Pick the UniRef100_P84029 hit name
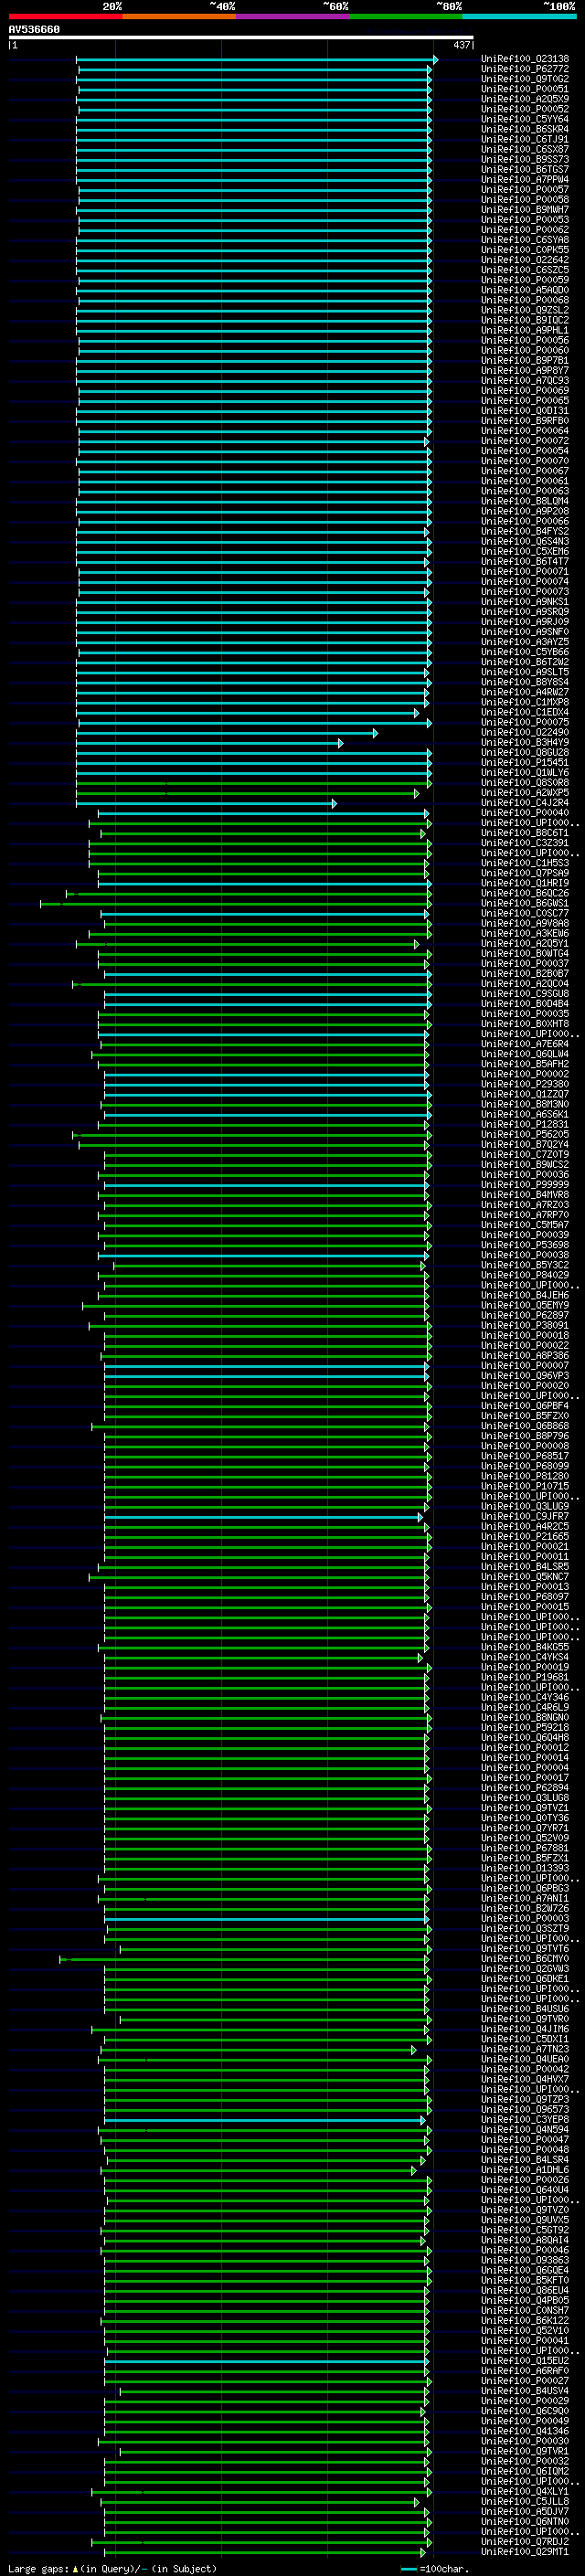The image size is (585, 2576). click(525, 1275)
